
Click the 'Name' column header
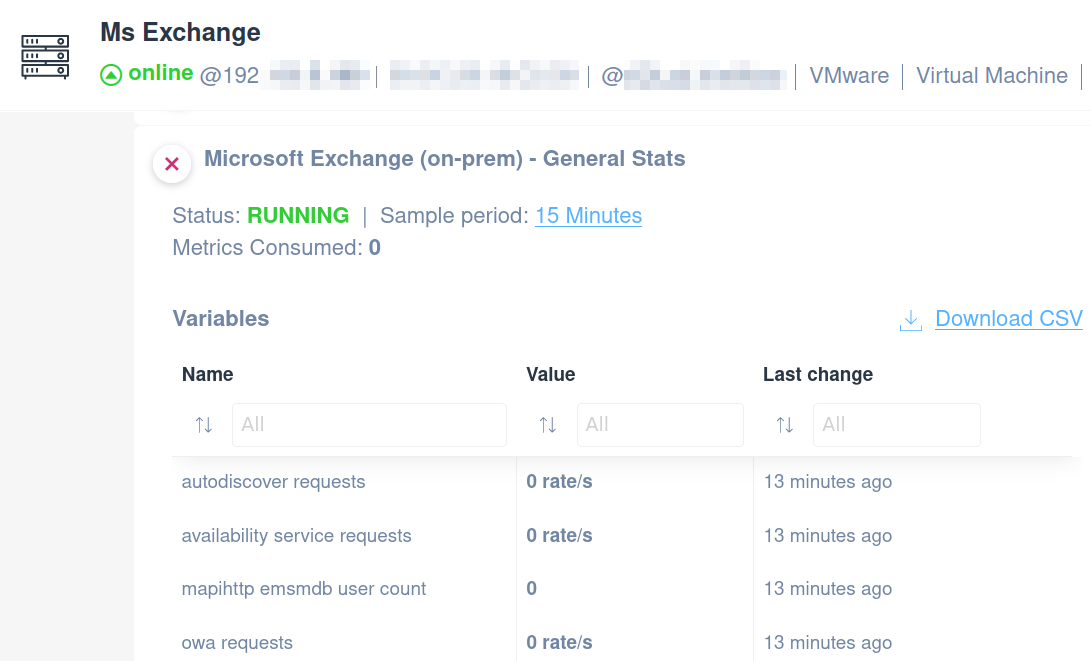(x=207, y=374)
